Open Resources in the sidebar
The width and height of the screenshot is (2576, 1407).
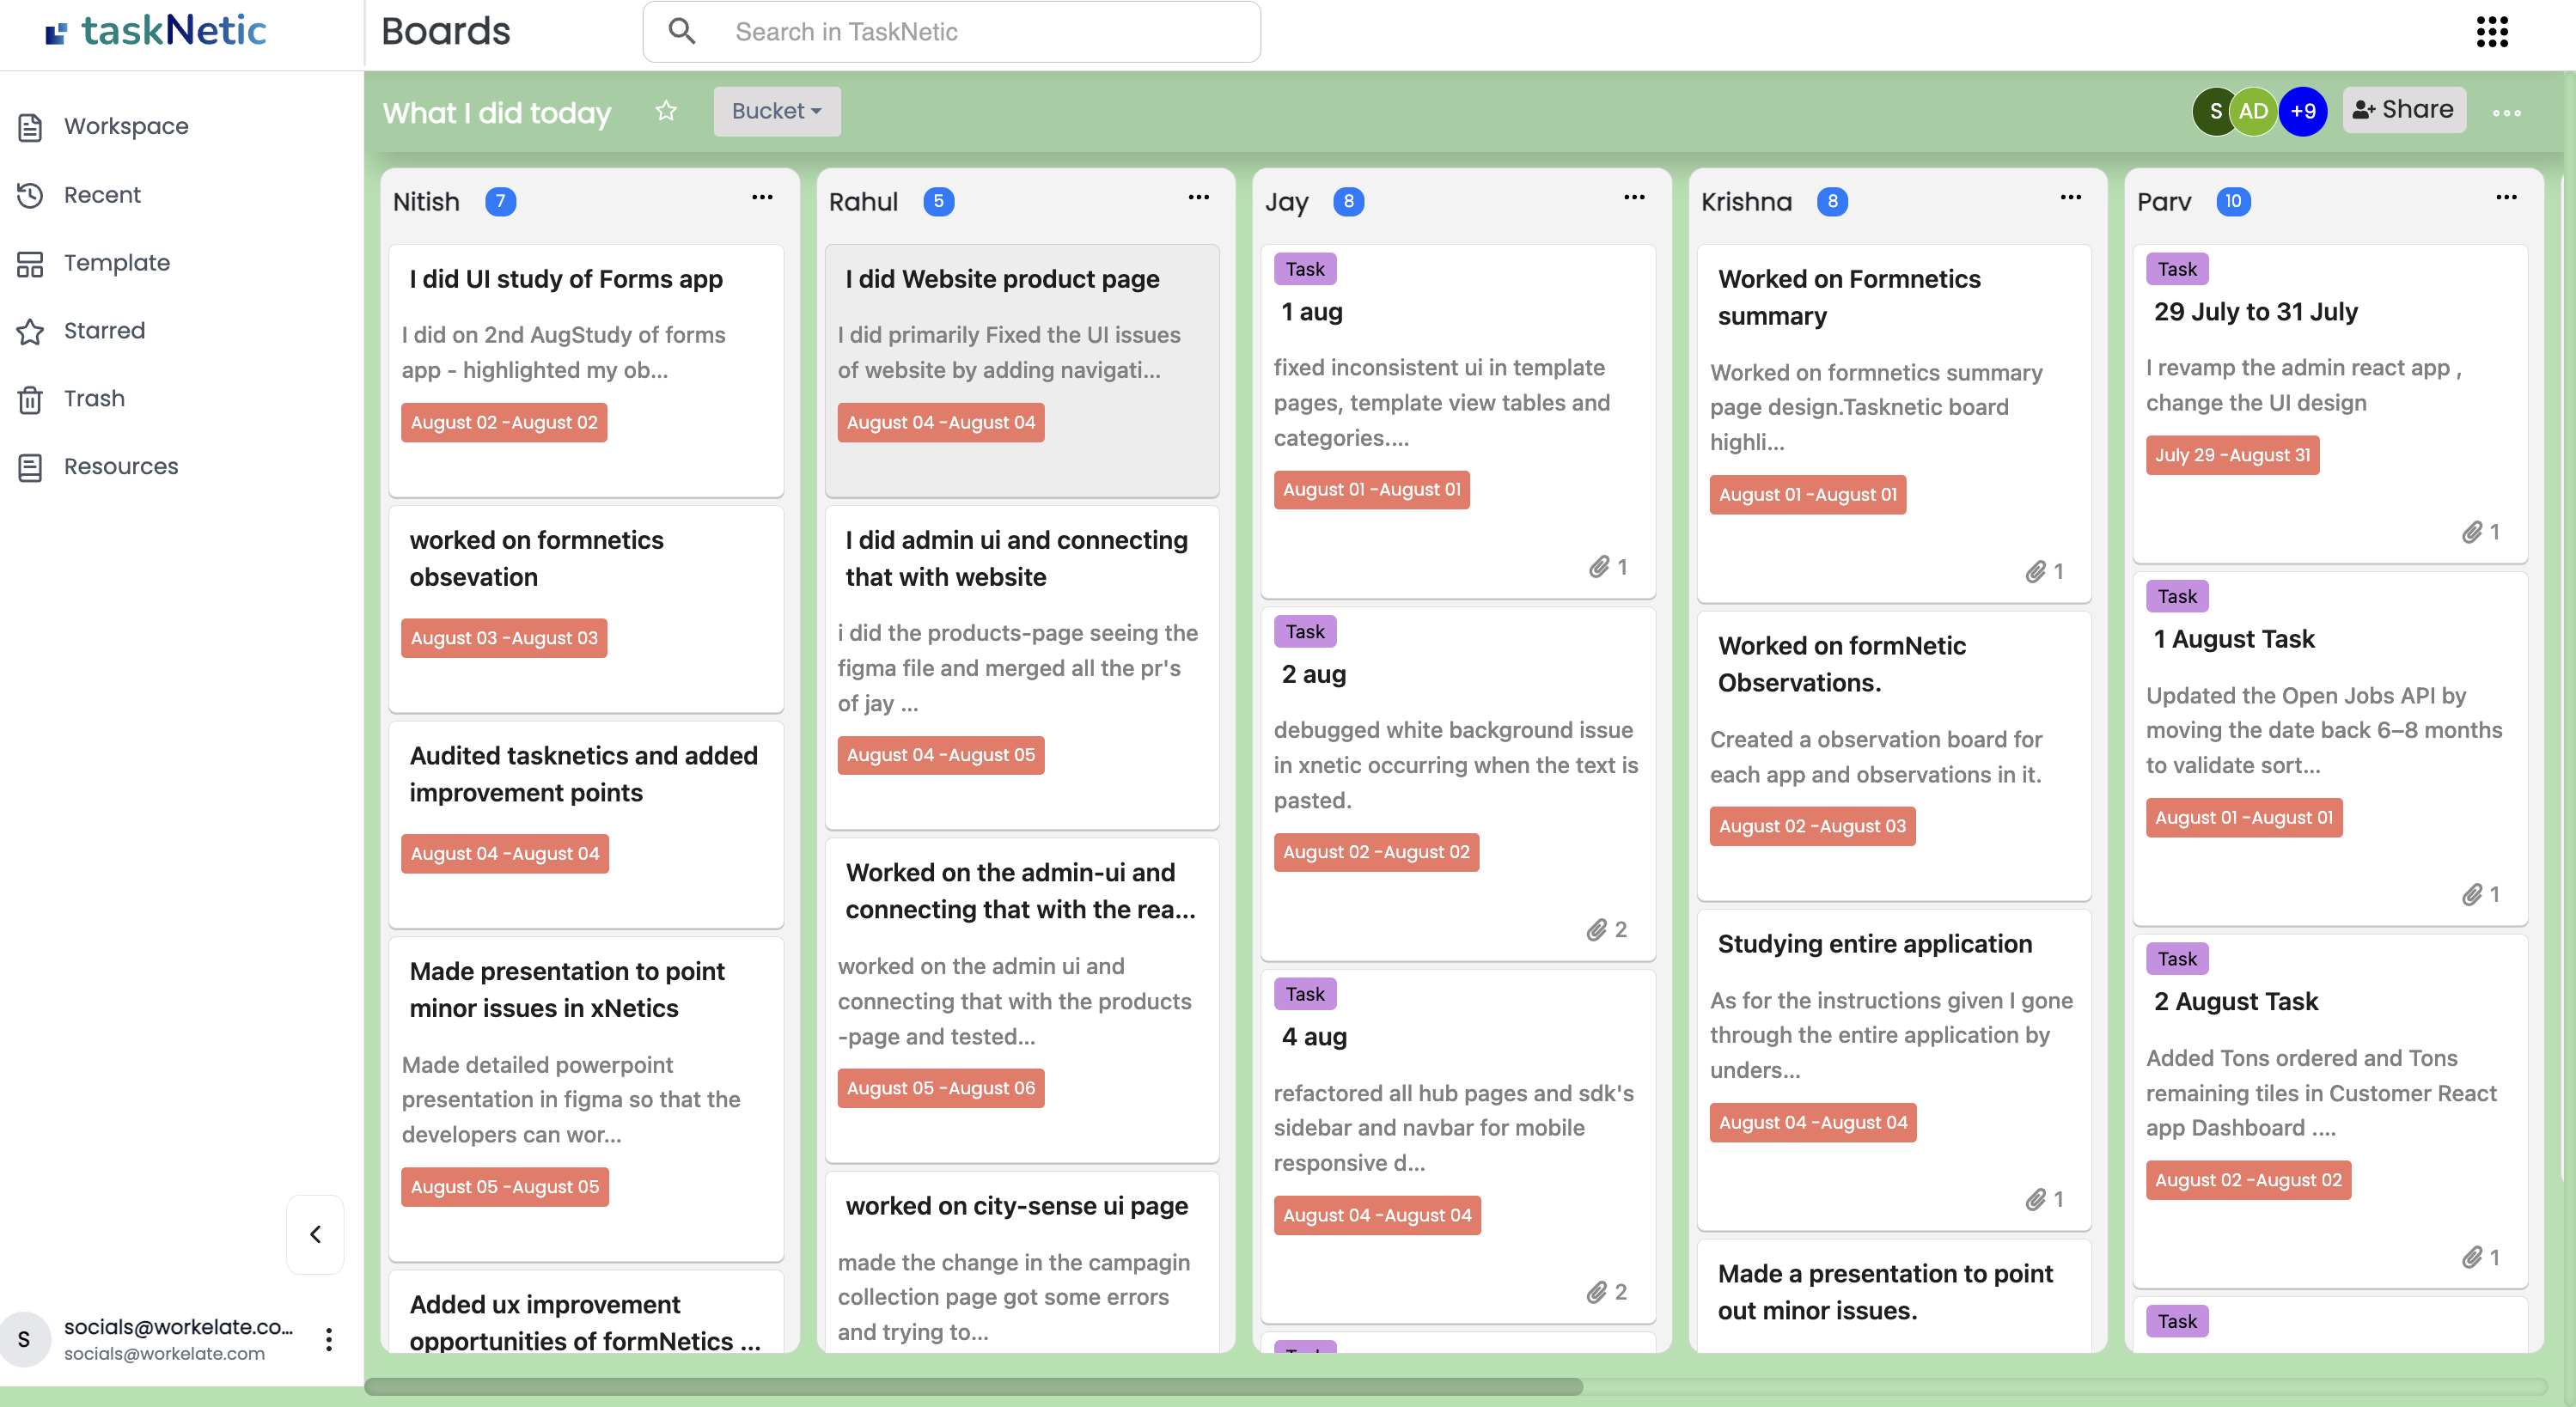120,467
